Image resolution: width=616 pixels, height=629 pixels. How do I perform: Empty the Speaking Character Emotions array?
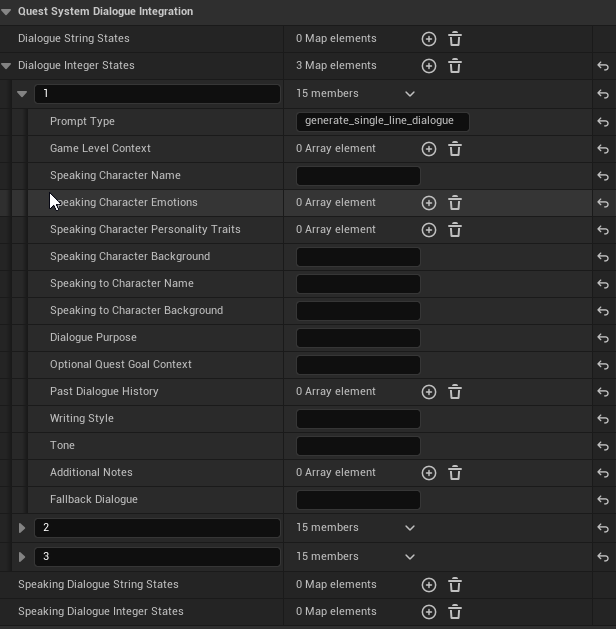[455, 203]
